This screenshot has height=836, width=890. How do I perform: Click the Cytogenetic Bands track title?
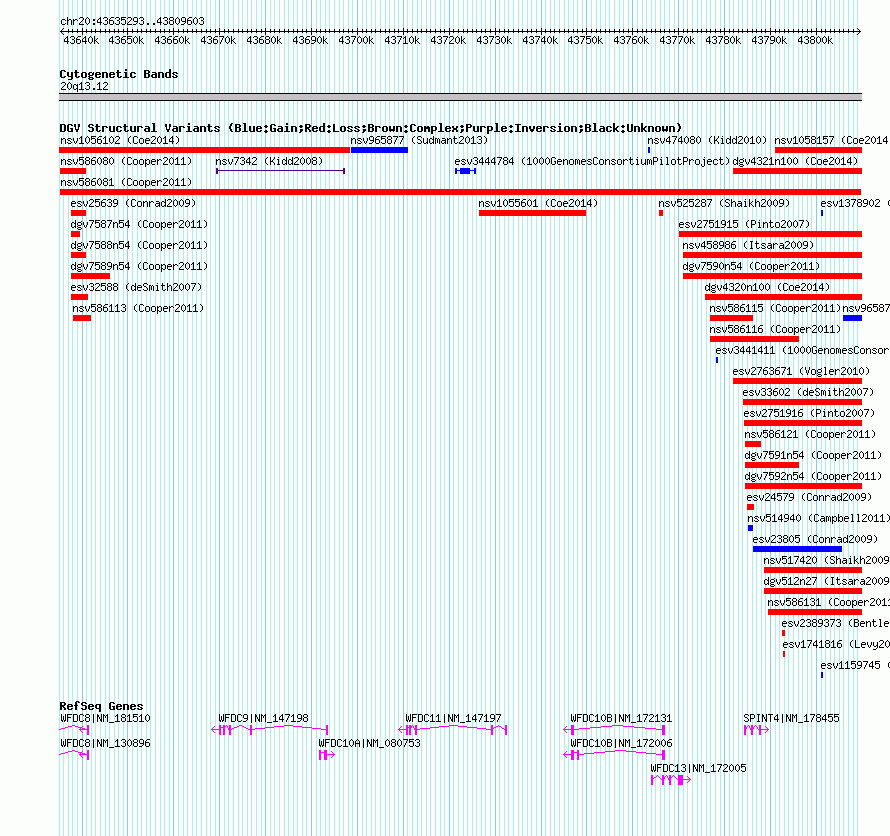click(119, 74)
